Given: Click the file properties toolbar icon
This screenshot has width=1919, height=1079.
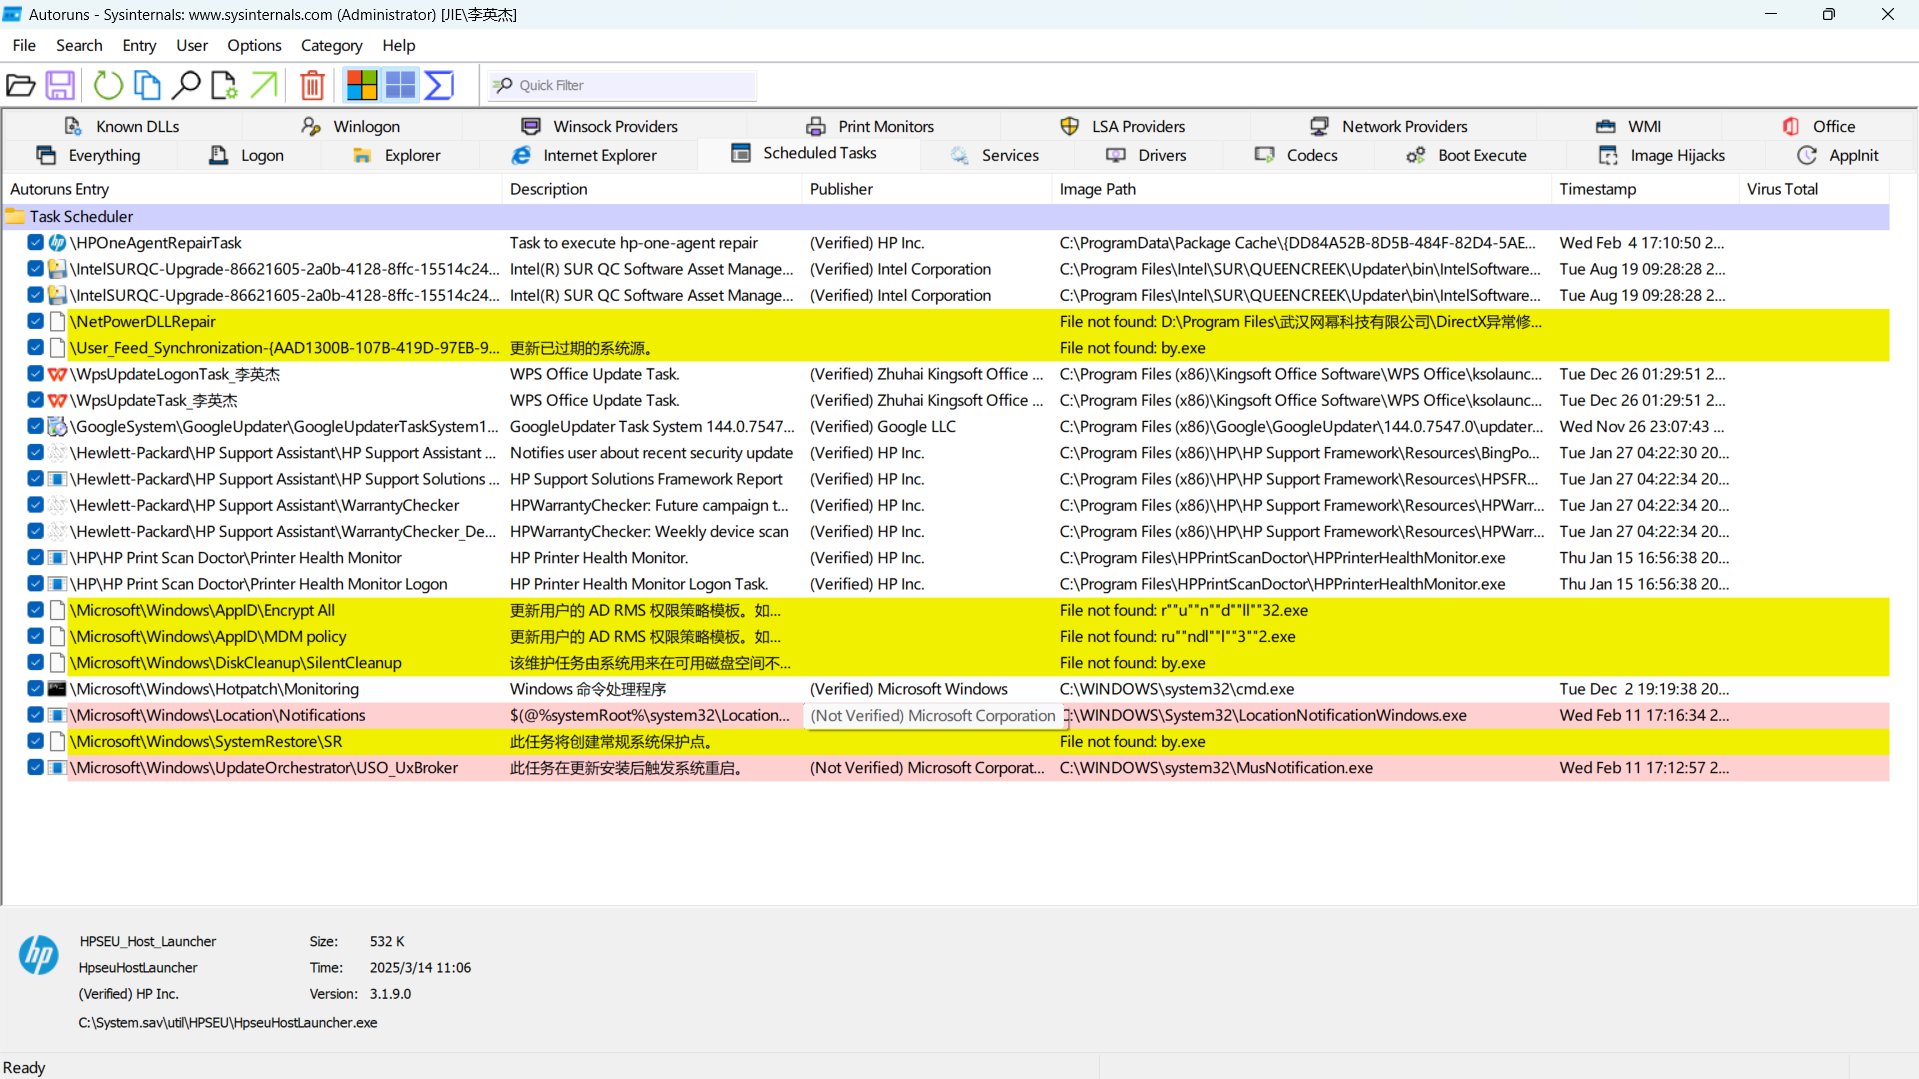Looking at the screenshot, I should tap(224, 85).
